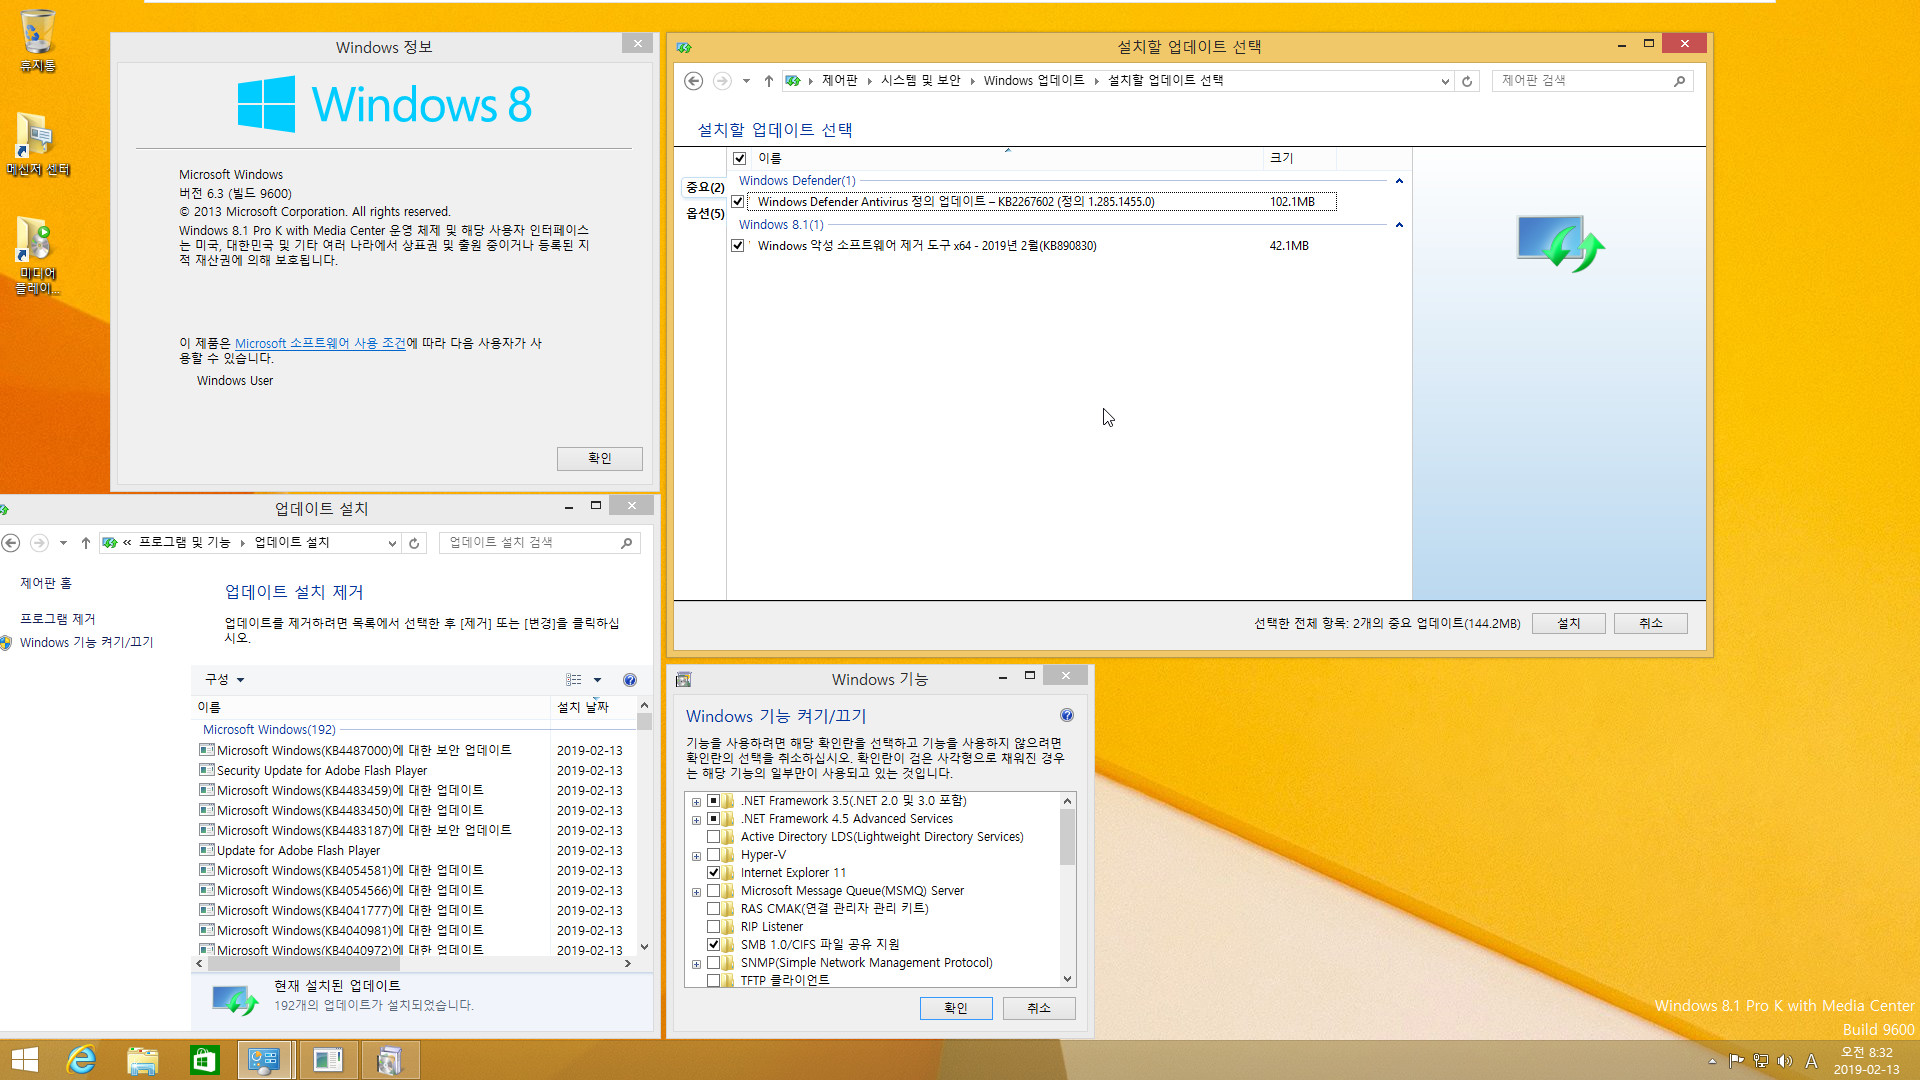This screenshot has width=1920, height=1080.
Task: Open the Recycle Bin desktop icon
Action: tap(37, 41)
